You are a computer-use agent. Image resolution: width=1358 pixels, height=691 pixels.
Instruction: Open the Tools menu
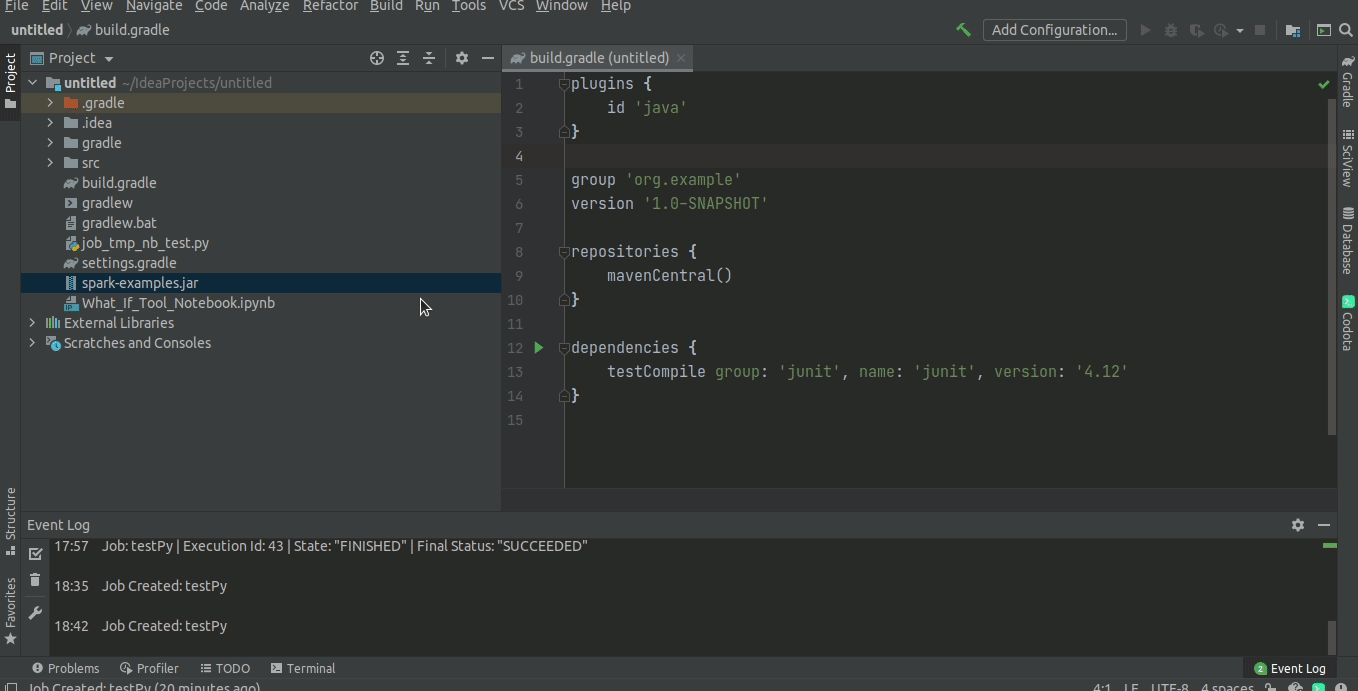[x=468, y=6]
